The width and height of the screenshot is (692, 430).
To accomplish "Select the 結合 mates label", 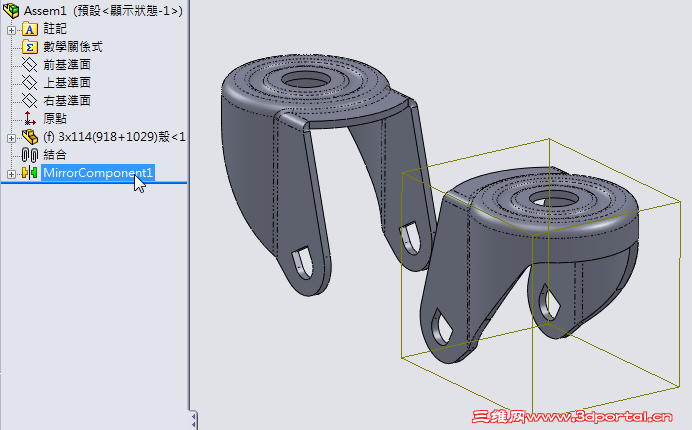I will [x=55, y=155].
